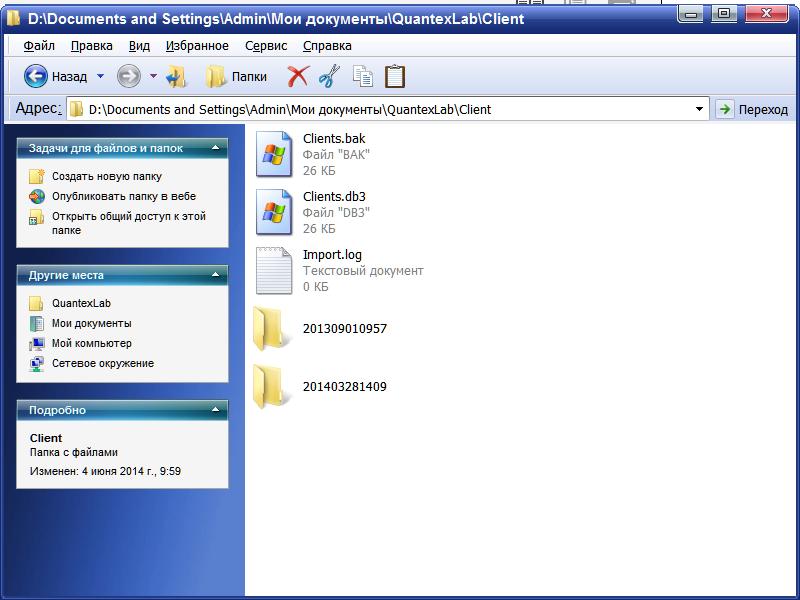Go up one folder level icon
This screenshot has width=800, height=600.
177,77
